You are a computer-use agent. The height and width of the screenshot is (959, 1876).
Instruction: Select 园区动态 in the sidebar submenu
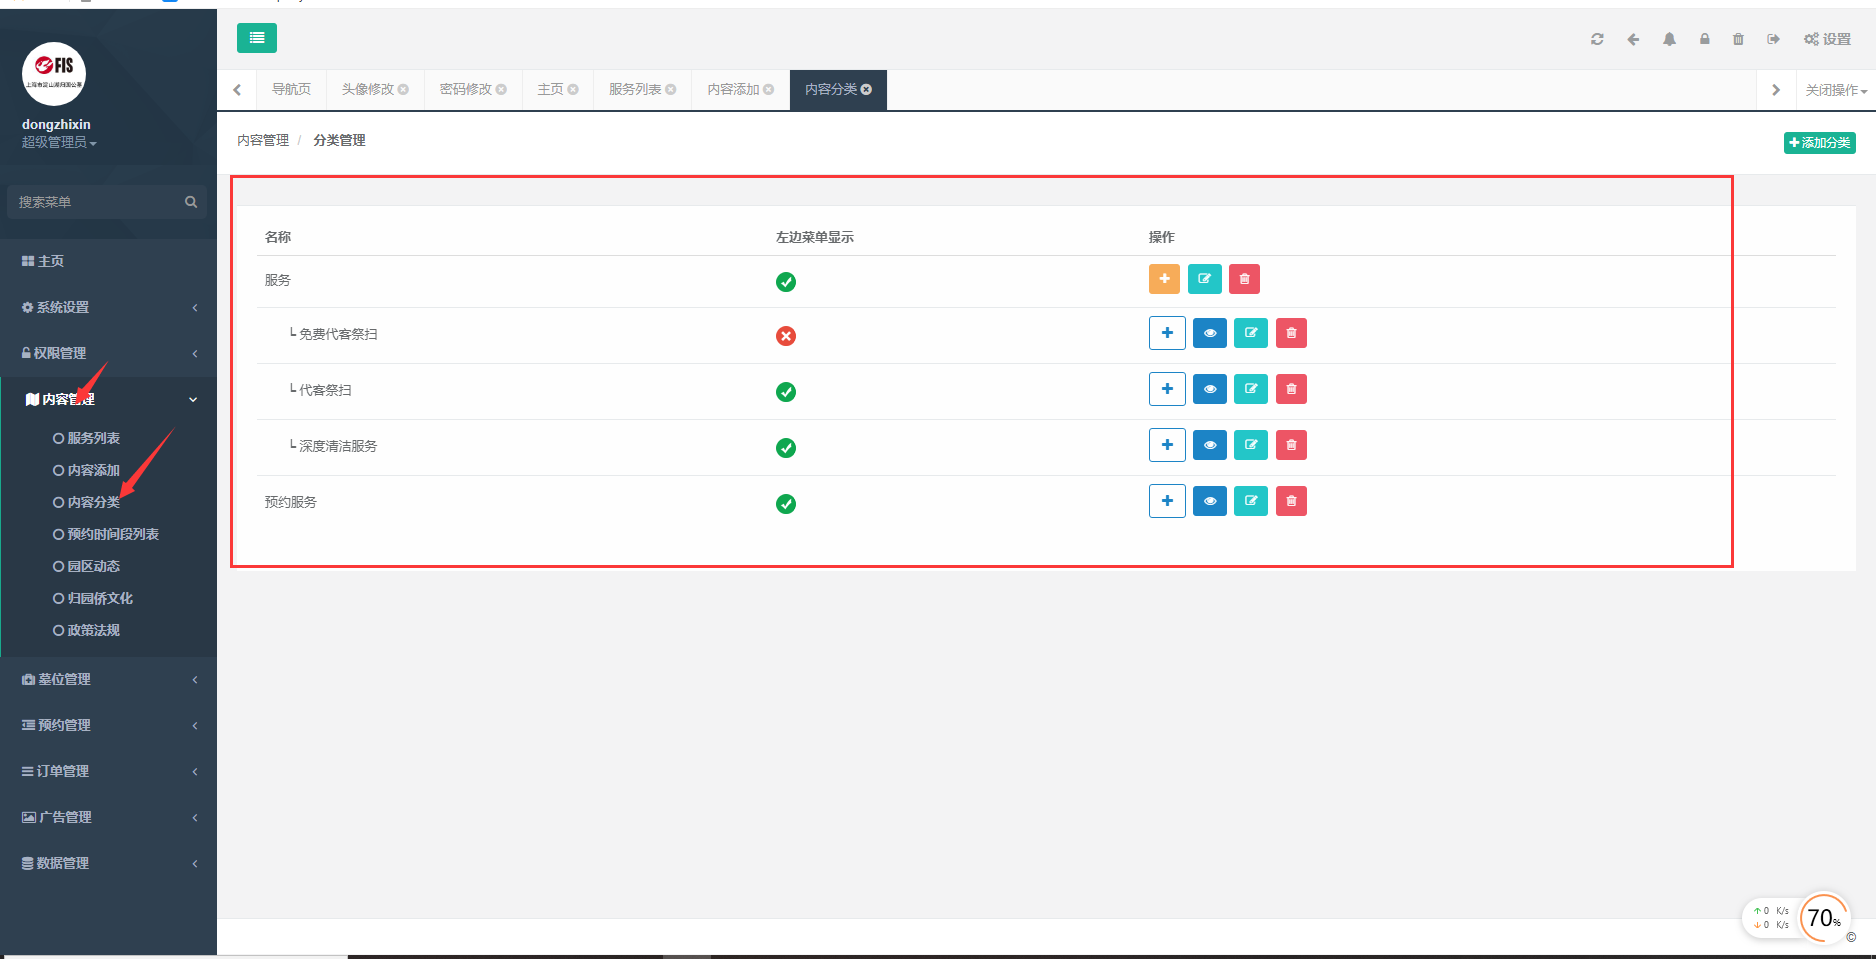click(x=93, y=566)
